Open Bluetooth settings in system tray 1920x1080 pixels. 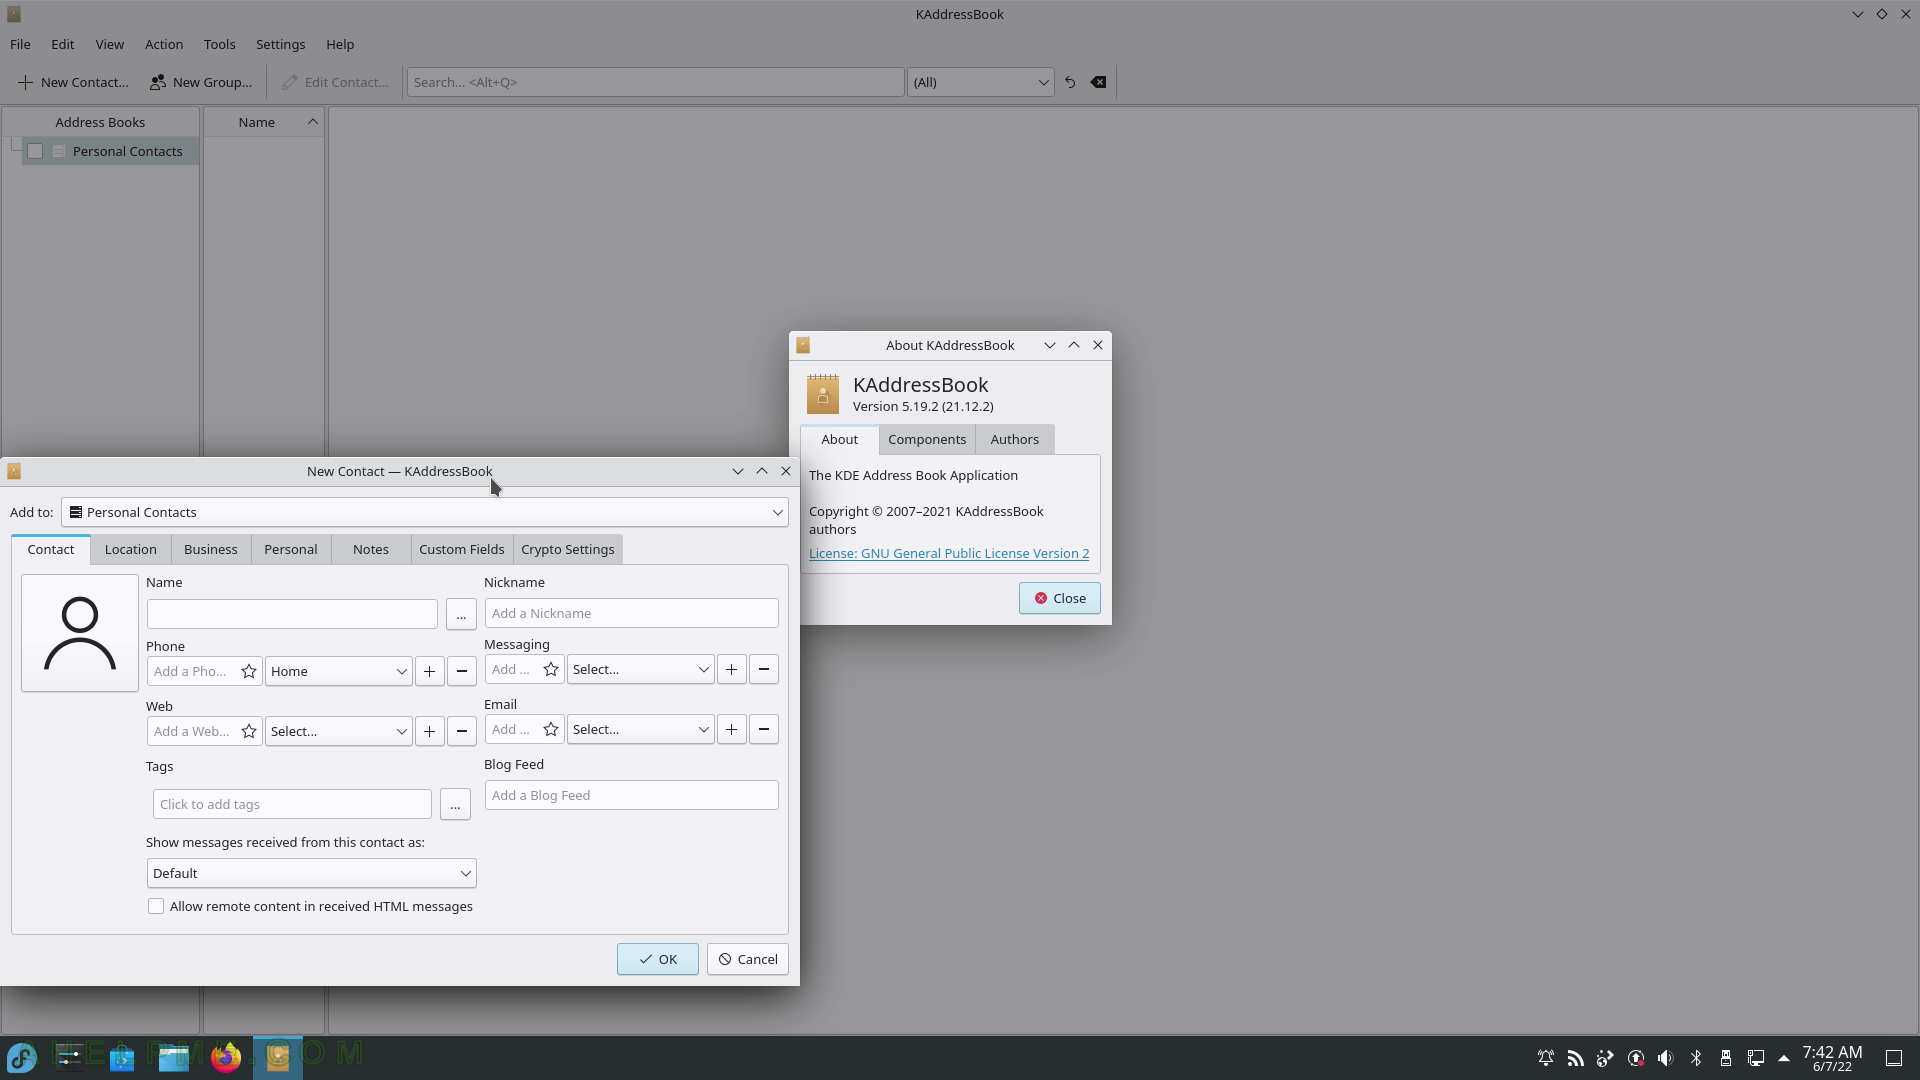[1696, 1058]
